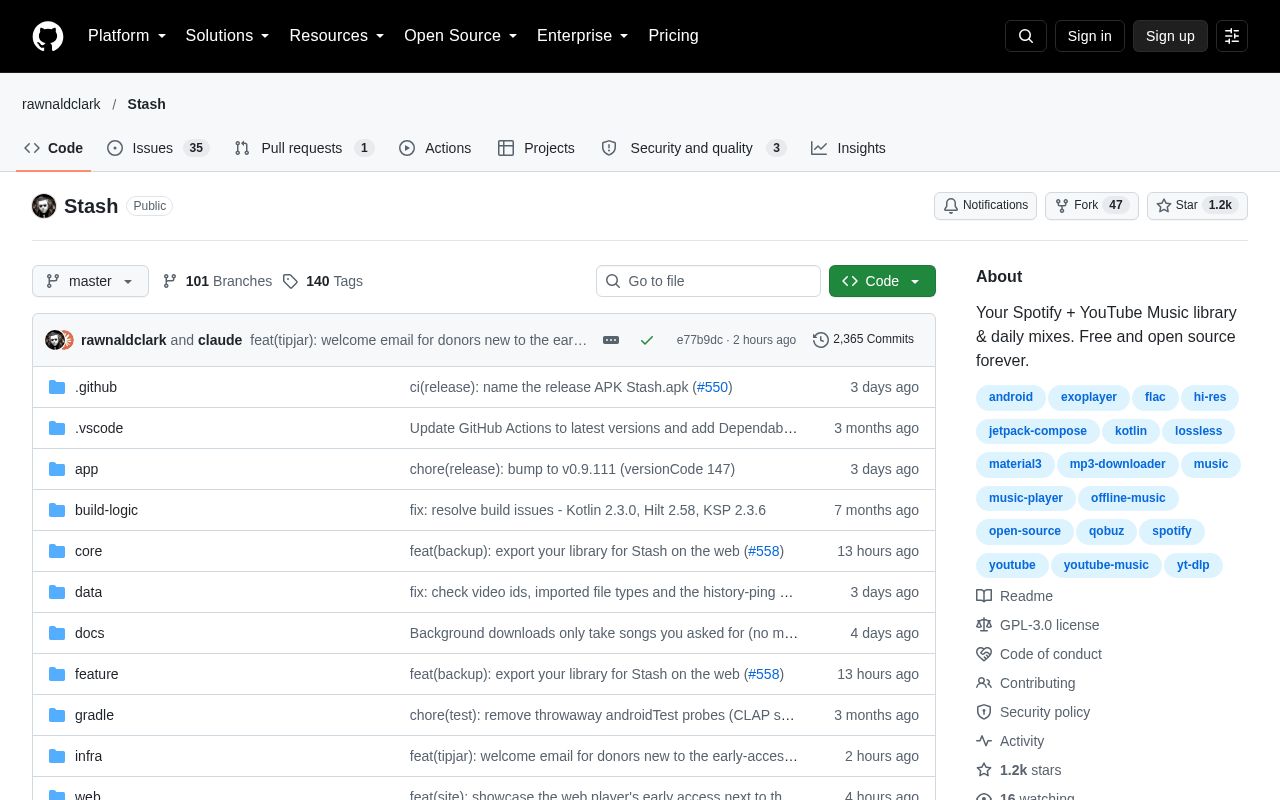
Task: View 2,365 Commits history
Action: point(863,340)
